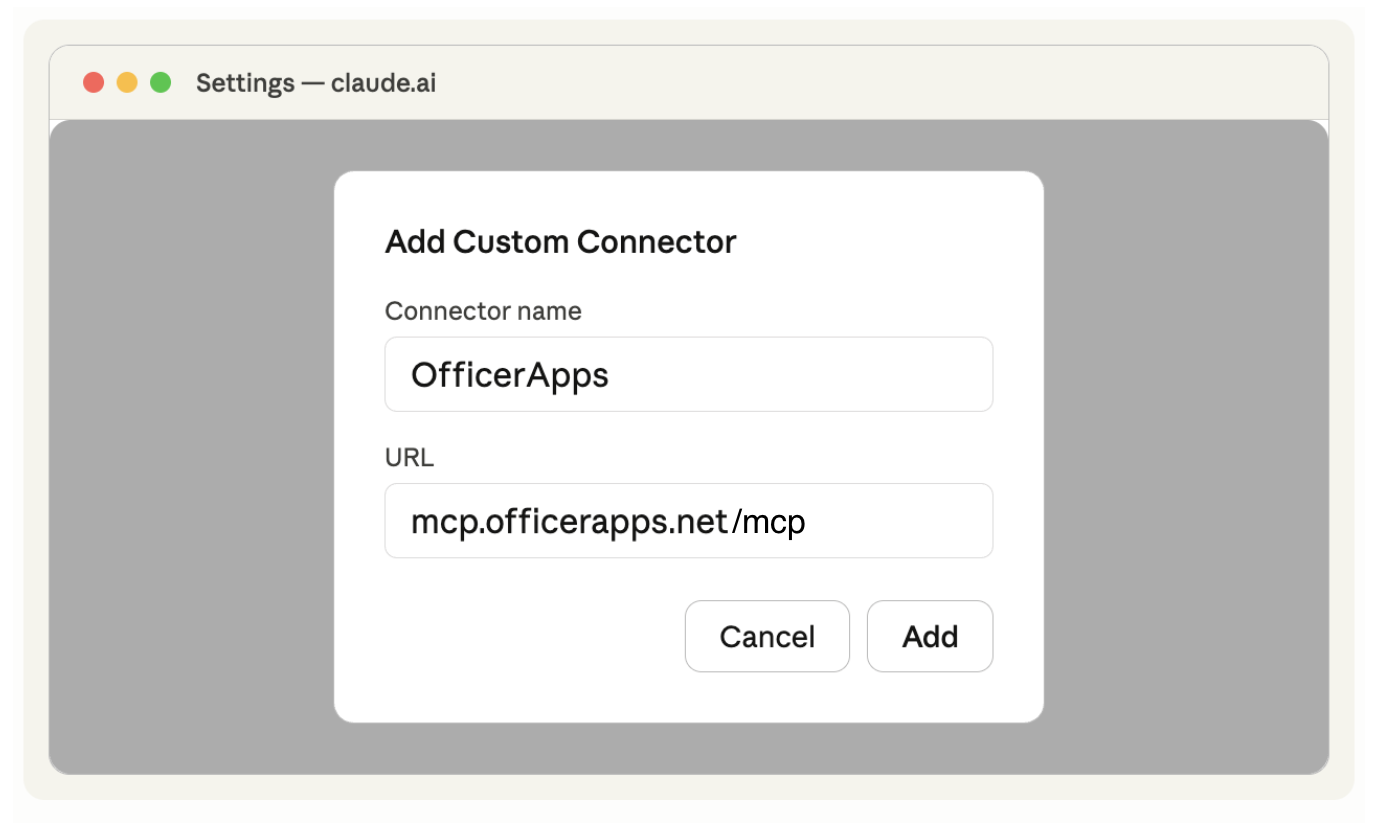This screenshot has height=824, width=1380.
Task: Click the Add button to save connector
Action: 930,636
